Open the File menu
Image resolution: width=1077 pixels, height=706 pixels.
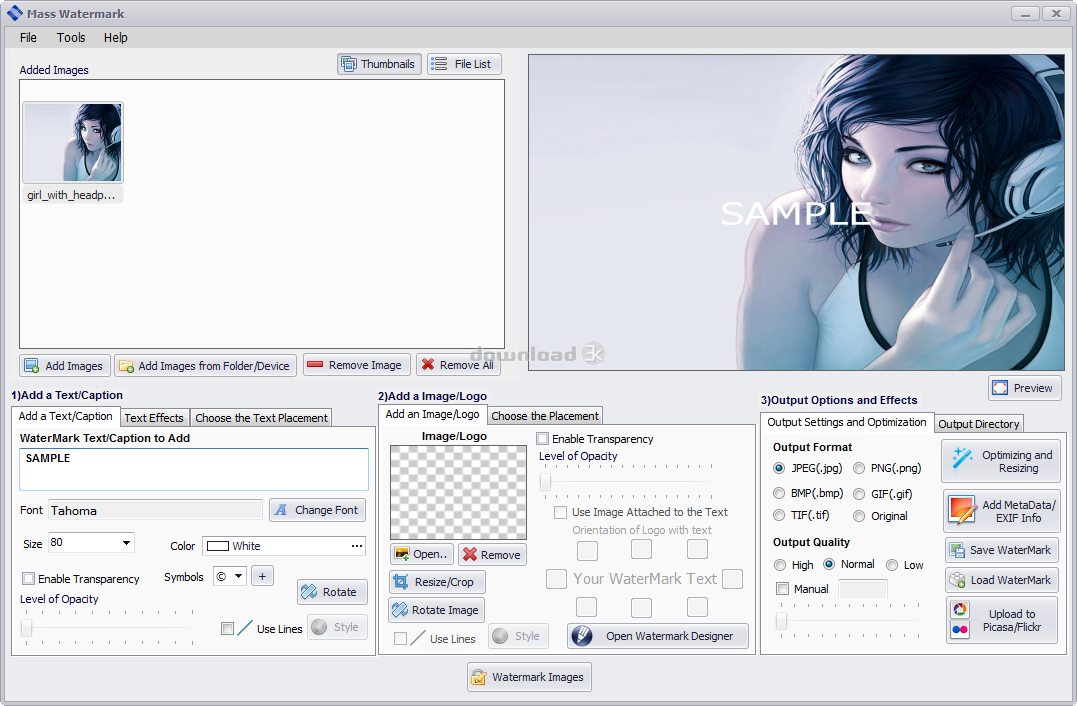(28, 38)
